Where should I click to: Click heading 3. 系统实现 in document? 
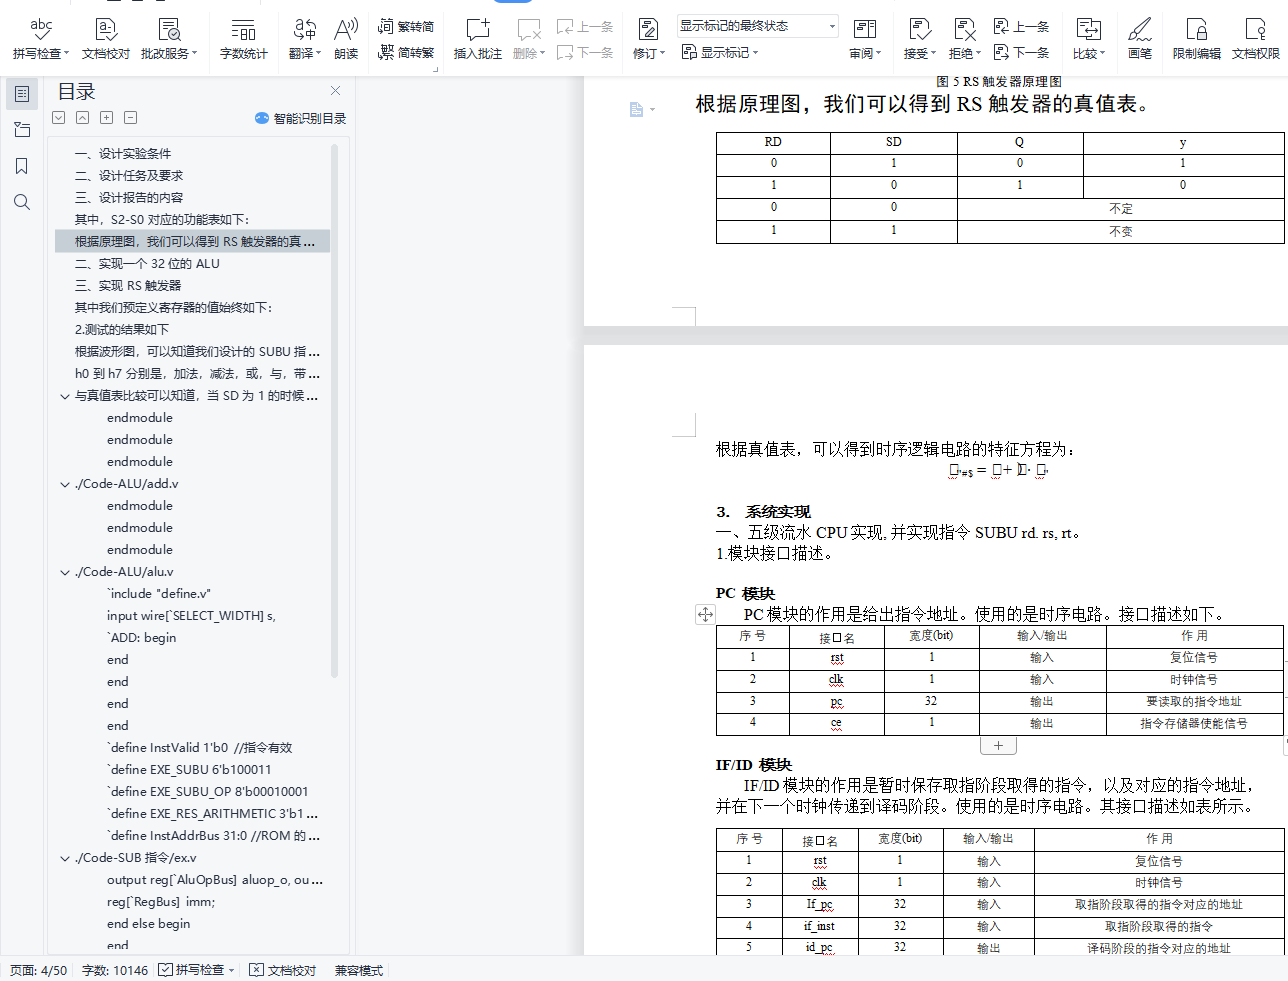coord(763,511)
